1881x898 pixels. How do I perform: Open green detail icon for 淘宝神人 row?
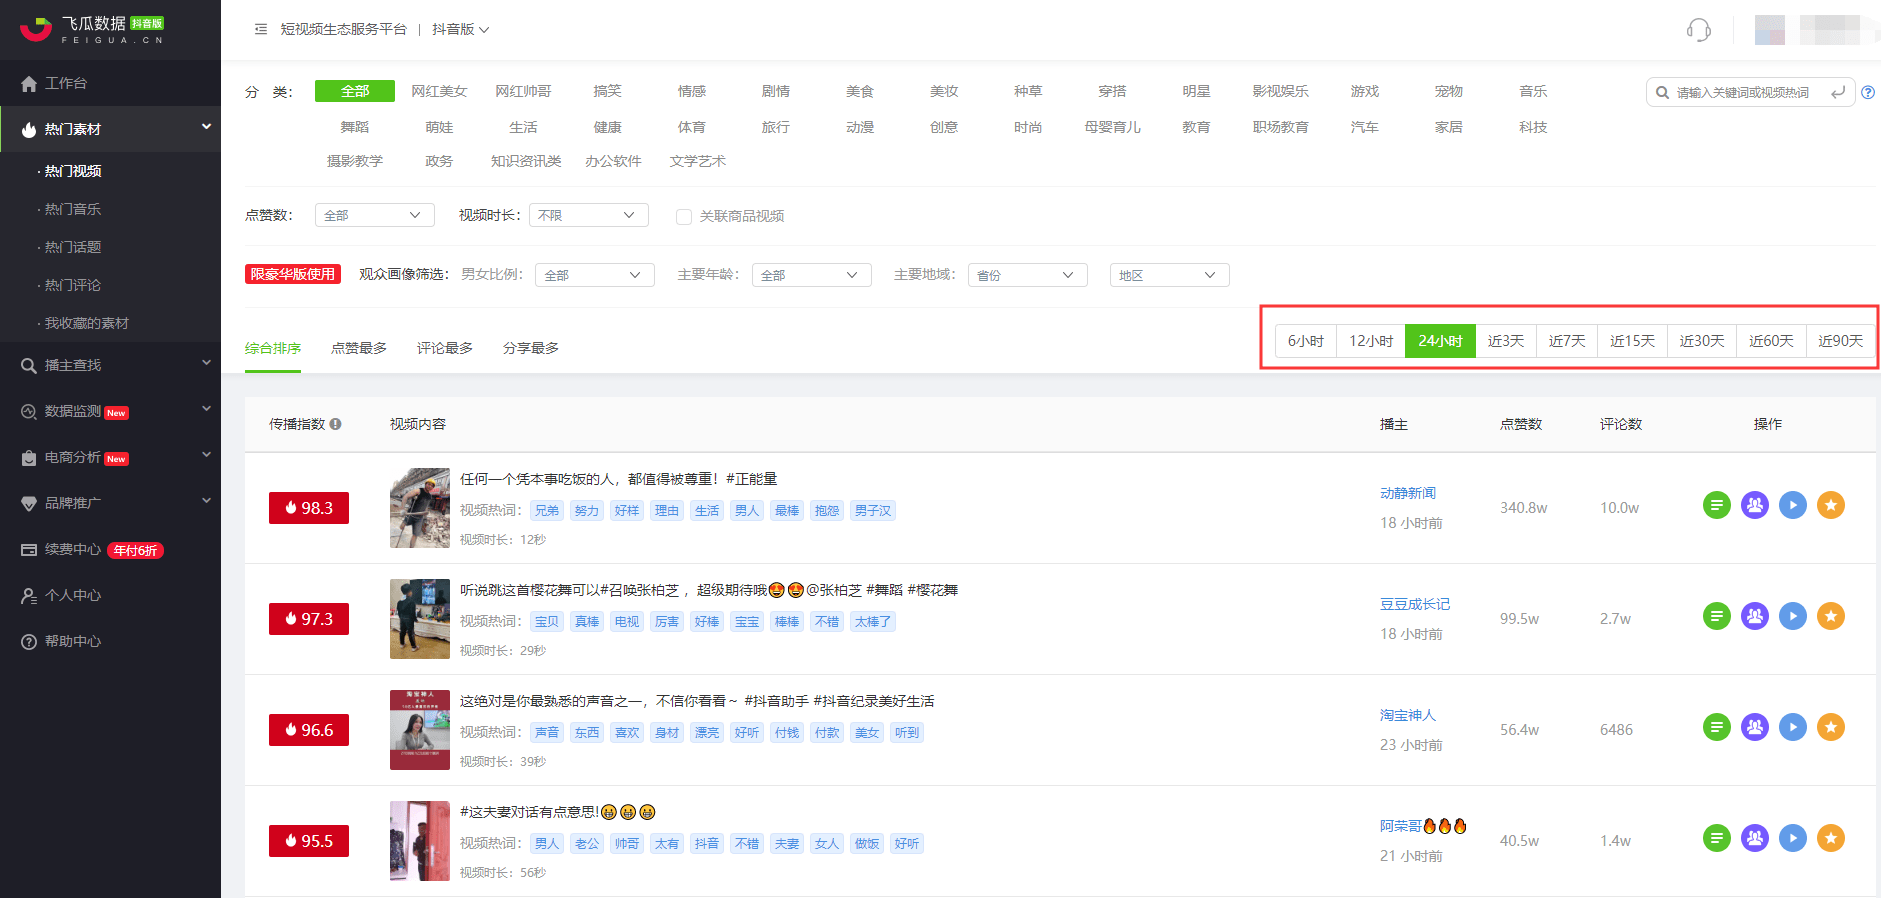(1717, 727)
